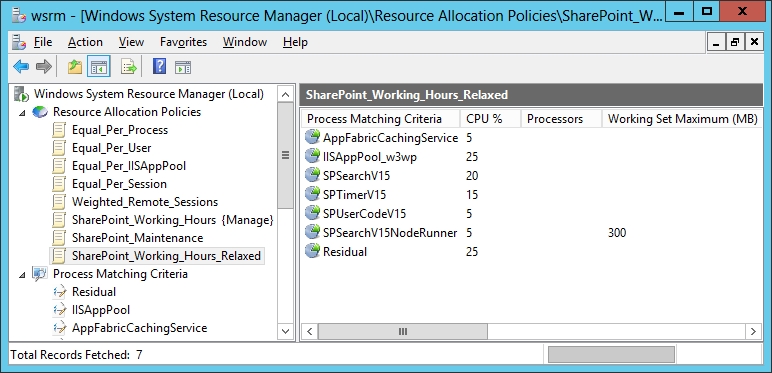Click the SPTimerV15 row globe icon
772x373 pixels.
(312, 194)
